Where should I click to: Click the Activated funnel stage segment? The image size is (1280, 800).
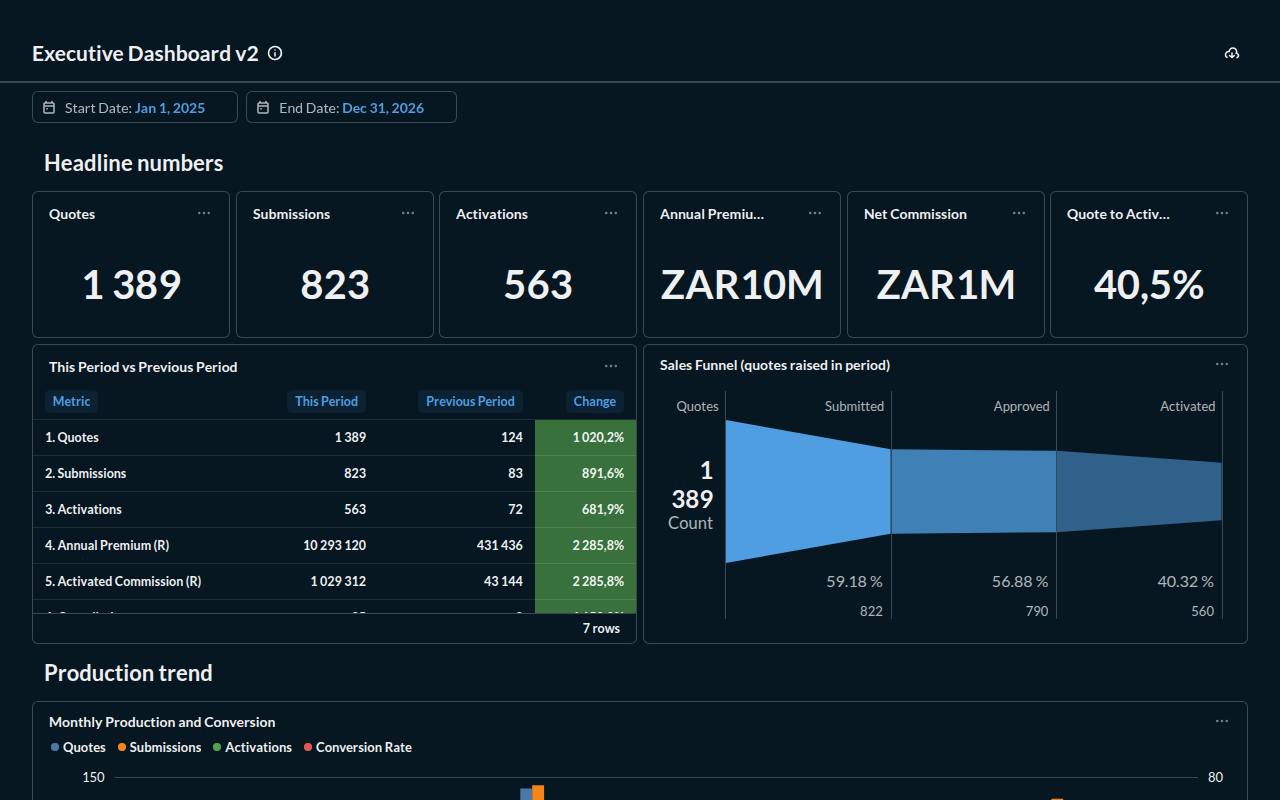click(1139, 491)
